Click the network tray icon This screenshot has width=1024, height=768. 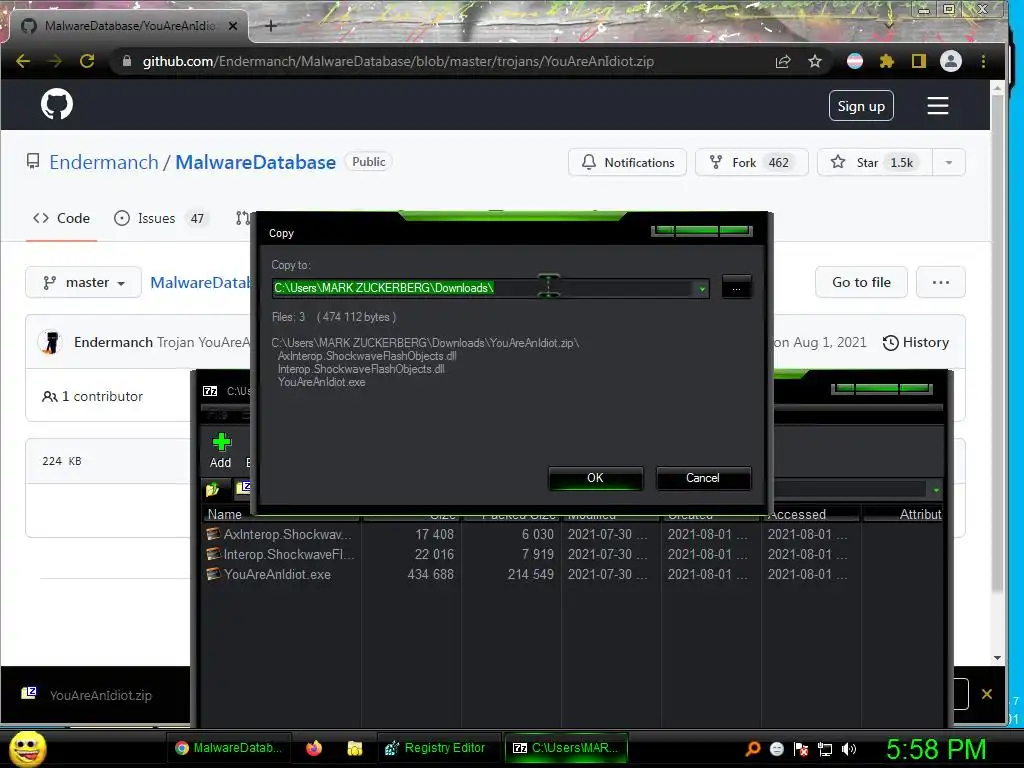(825, 749)
